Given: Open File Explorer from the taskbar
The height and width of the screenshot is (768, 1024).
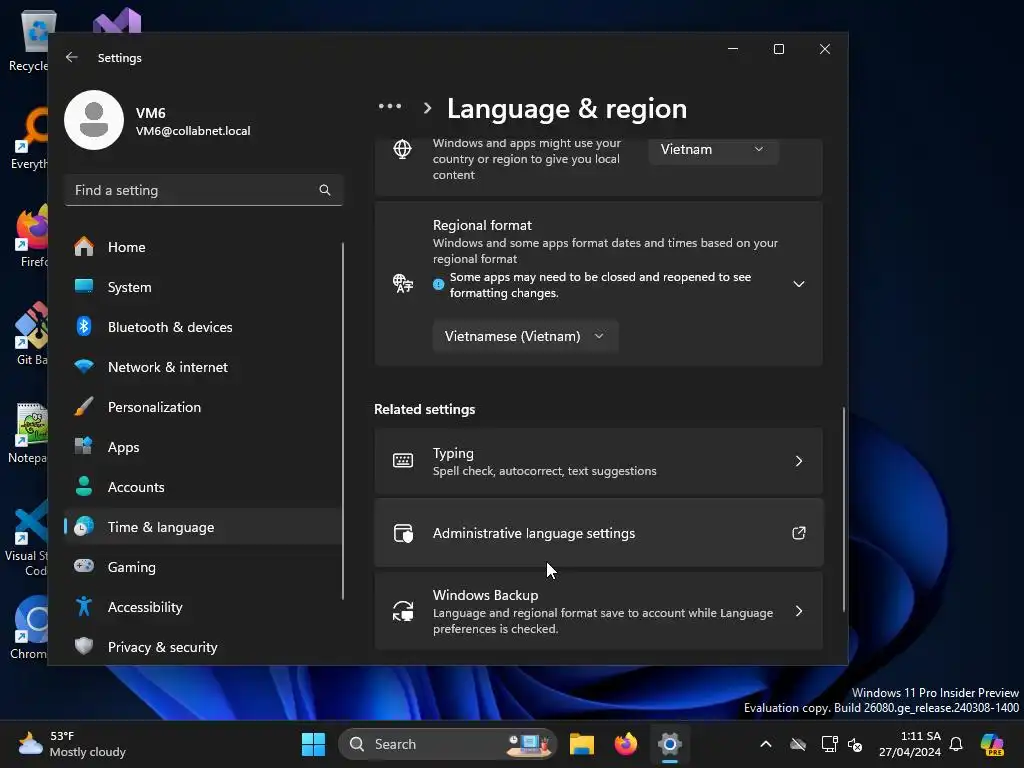Looking at the screenshot, I should (x=581, y=744).
